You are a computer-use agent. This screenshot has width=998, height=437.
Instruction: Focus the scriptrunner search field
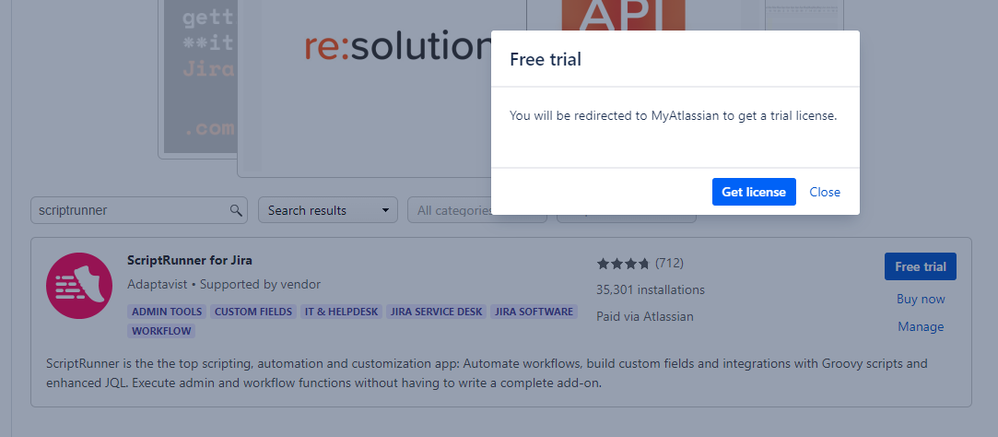(x=139, y=211)
